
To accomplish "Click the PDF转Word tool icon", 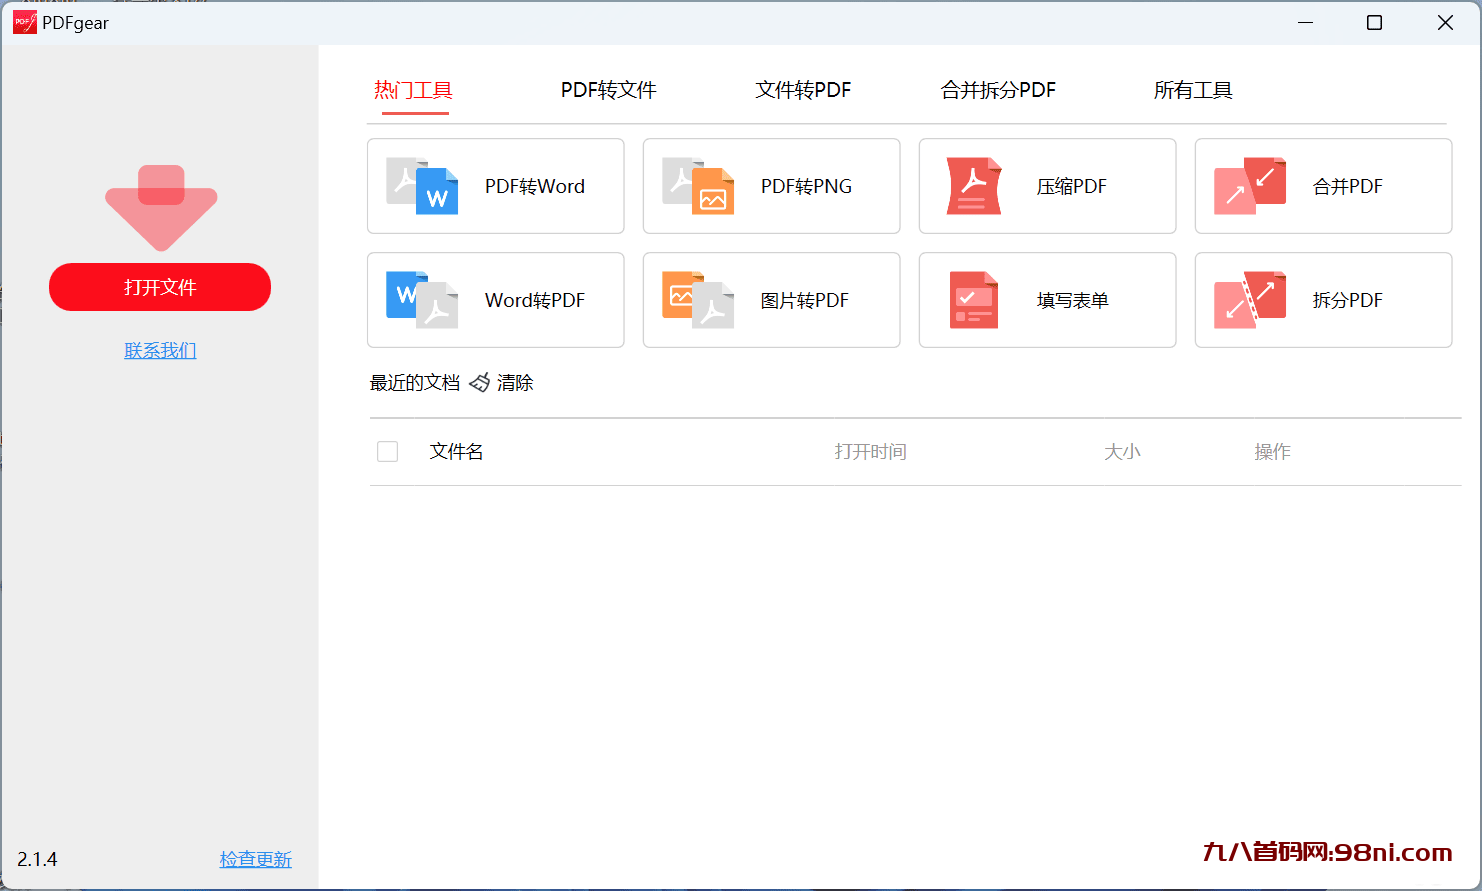I will (x=422, y=186).
